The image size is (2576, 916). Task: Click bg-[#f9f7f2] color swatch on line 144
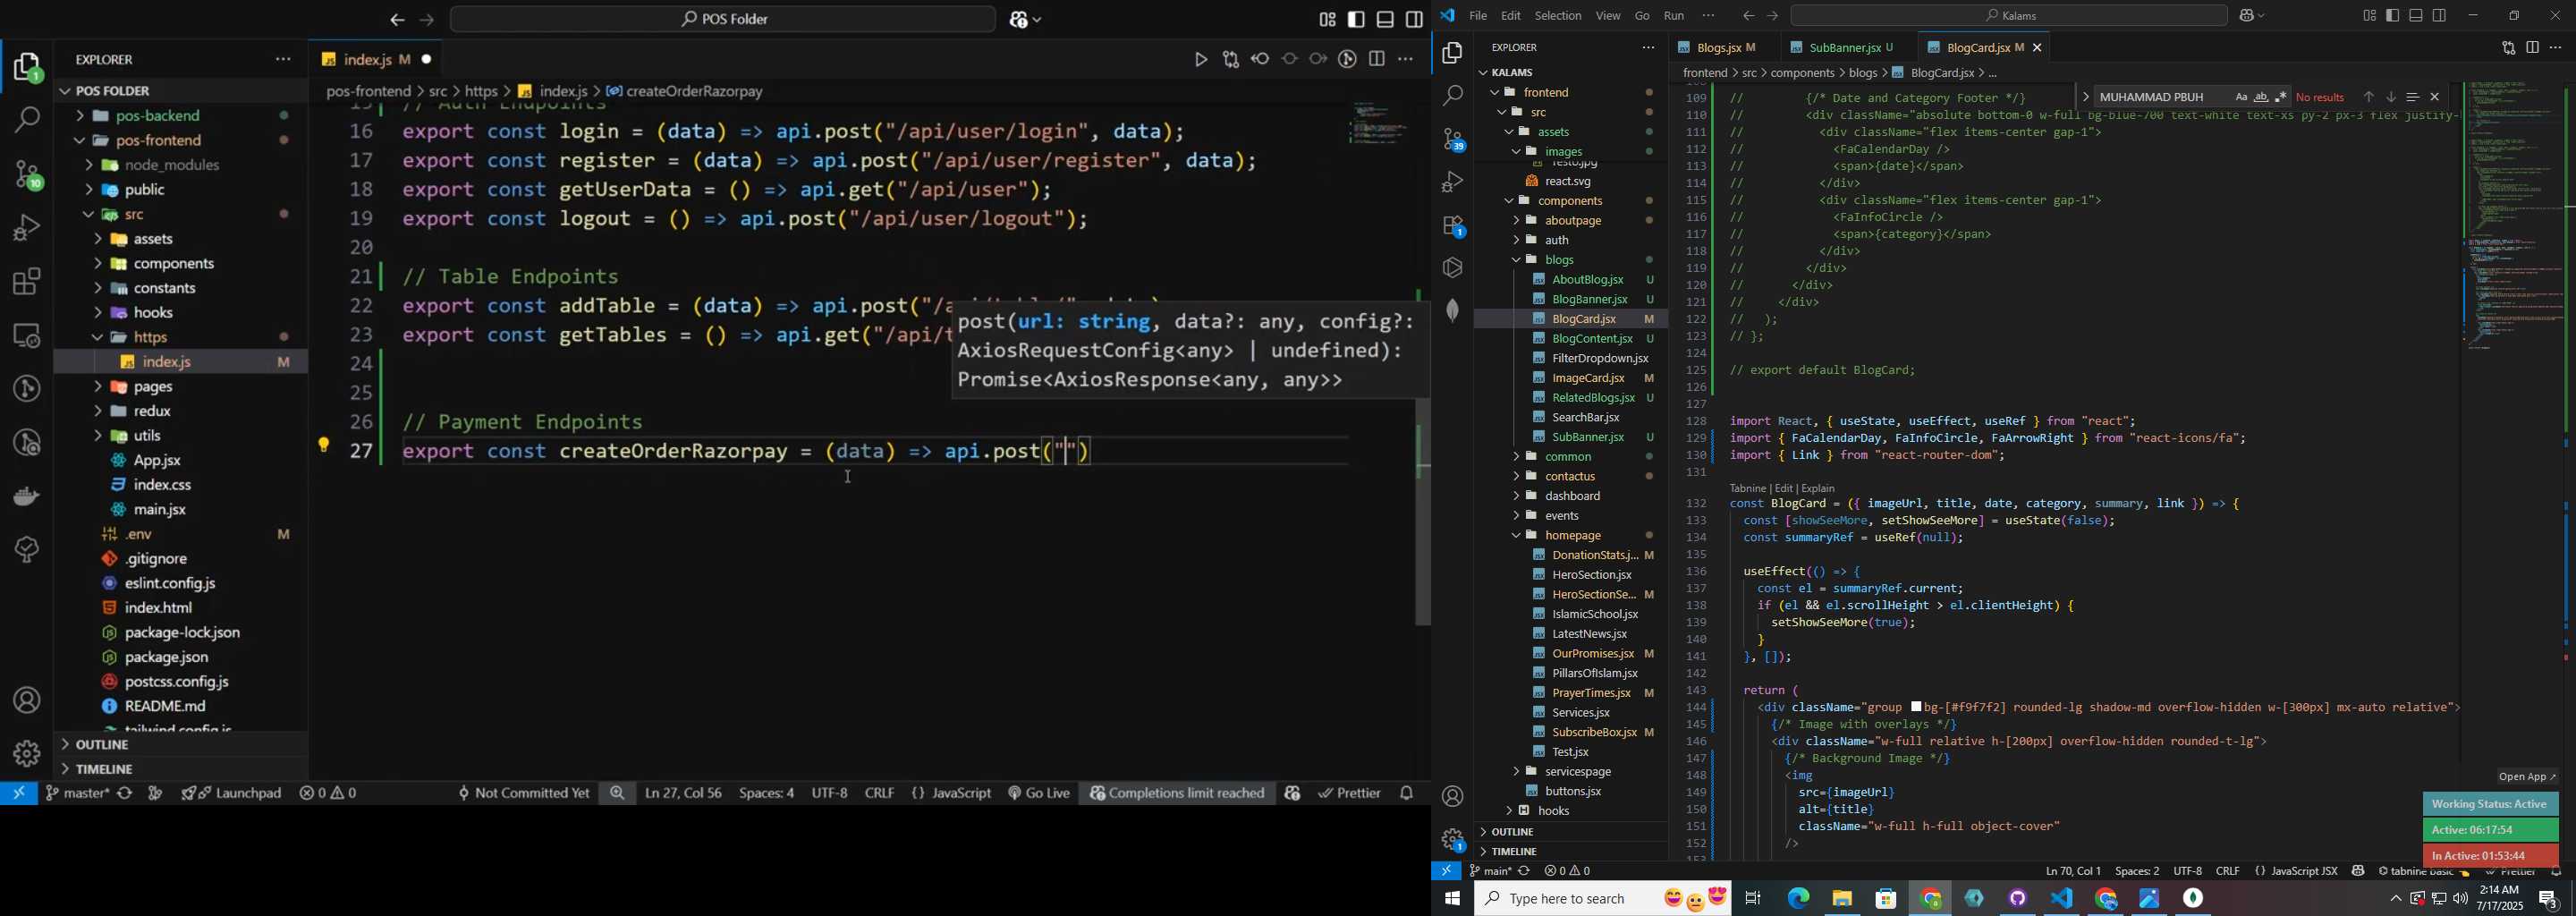pyautogui.click(x=1915, y=707)
